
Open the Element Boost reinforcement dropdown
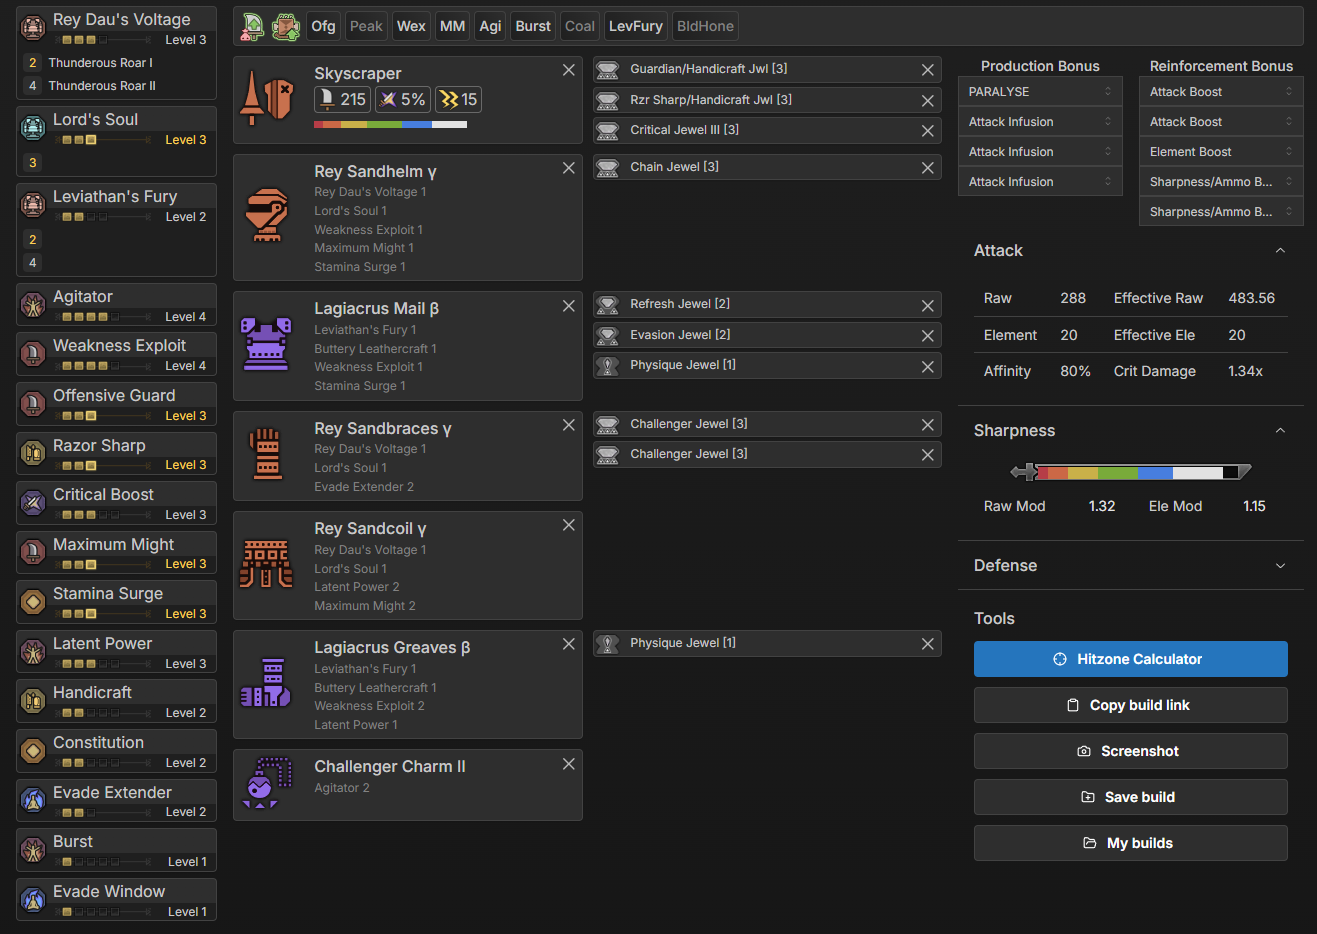pyautogui.click(x=1221, y=151)
